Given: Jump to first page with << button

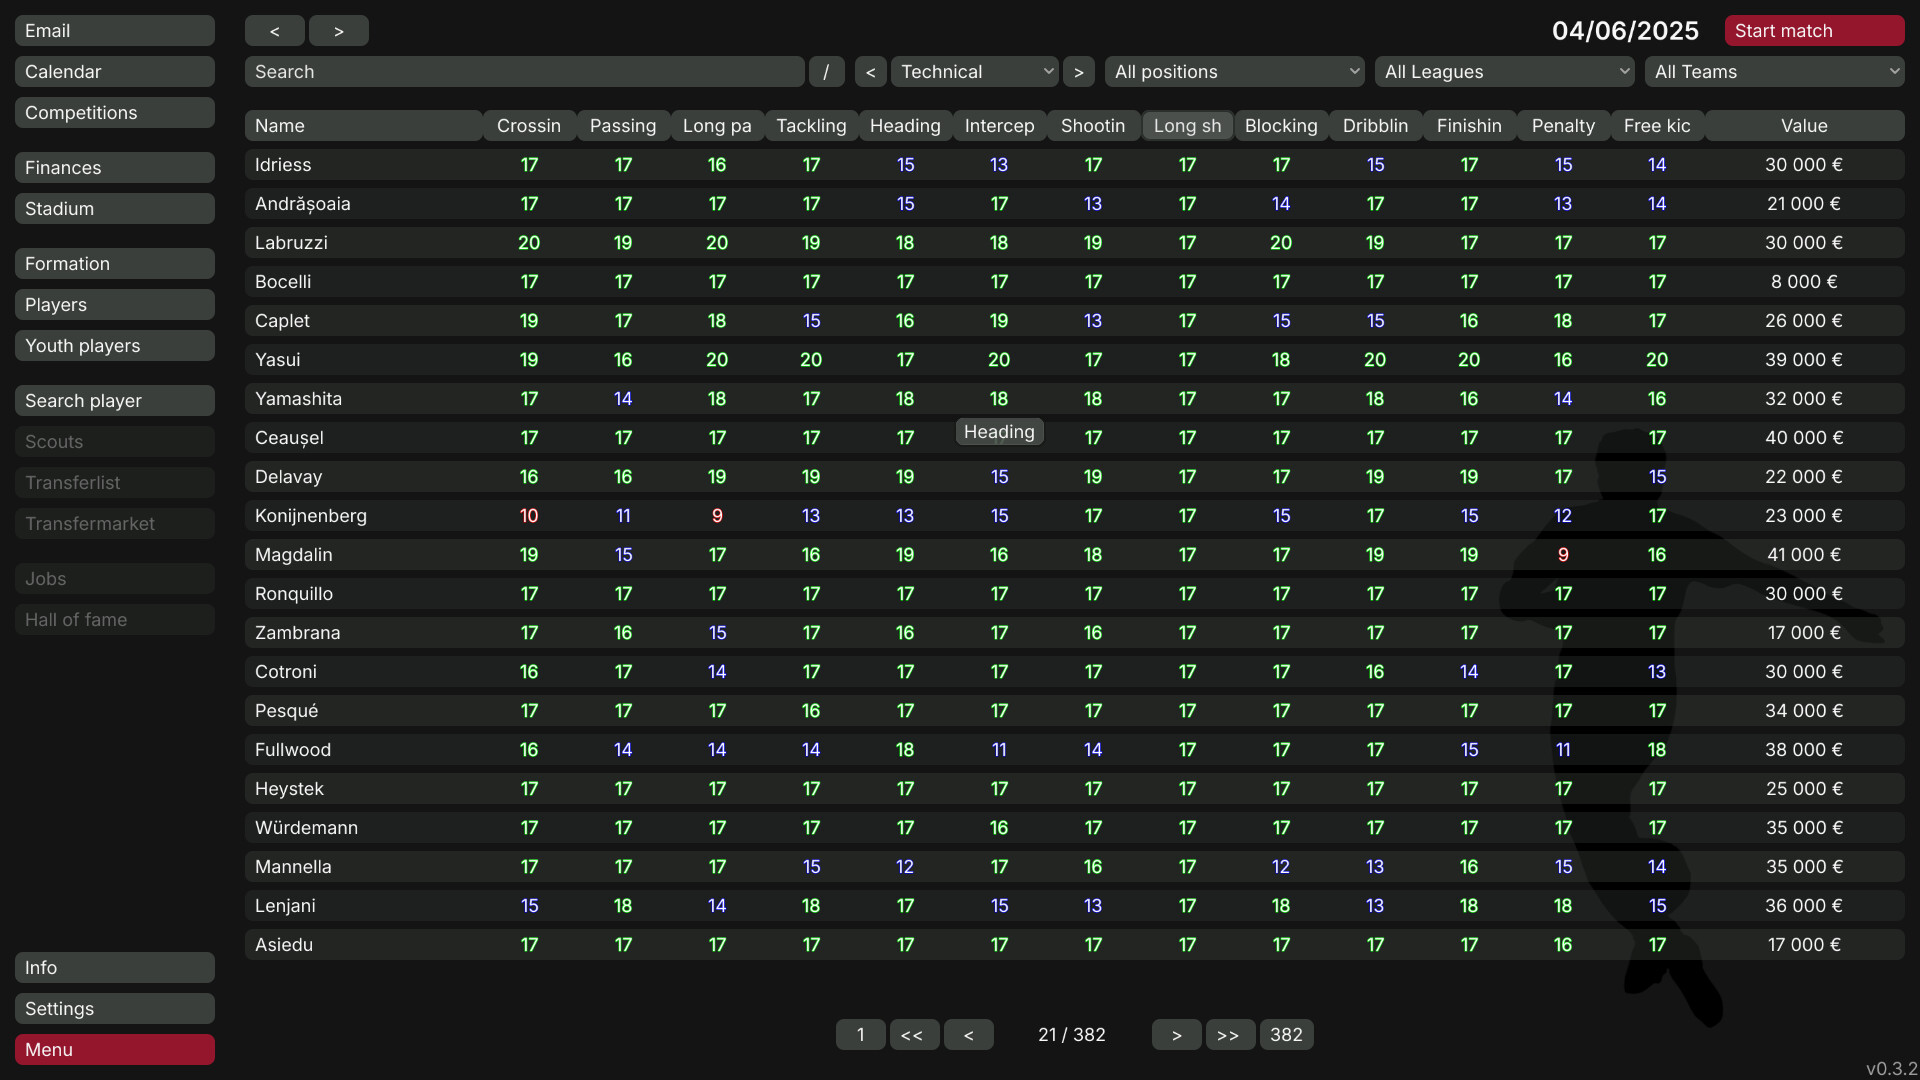Looking at the screenshot, I should coord(913,1035).
